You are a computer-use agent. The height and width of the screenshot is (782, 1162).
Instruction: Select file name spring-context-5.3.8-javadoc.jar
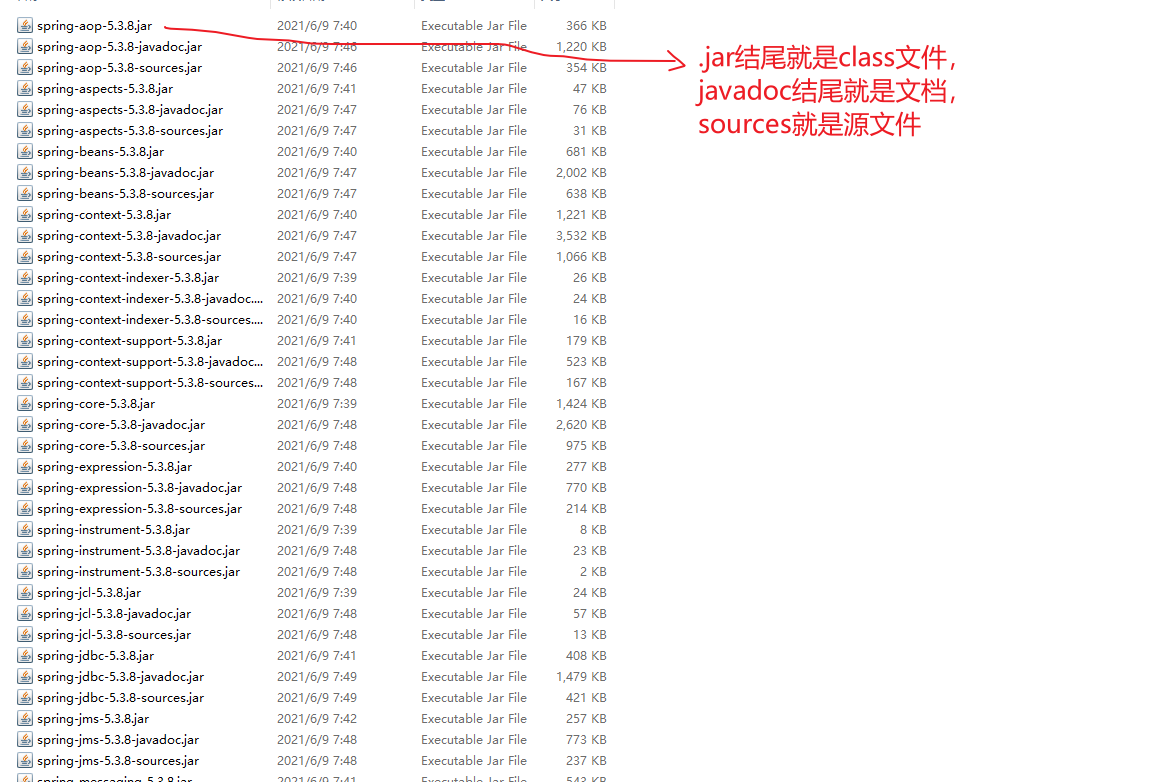129,236
